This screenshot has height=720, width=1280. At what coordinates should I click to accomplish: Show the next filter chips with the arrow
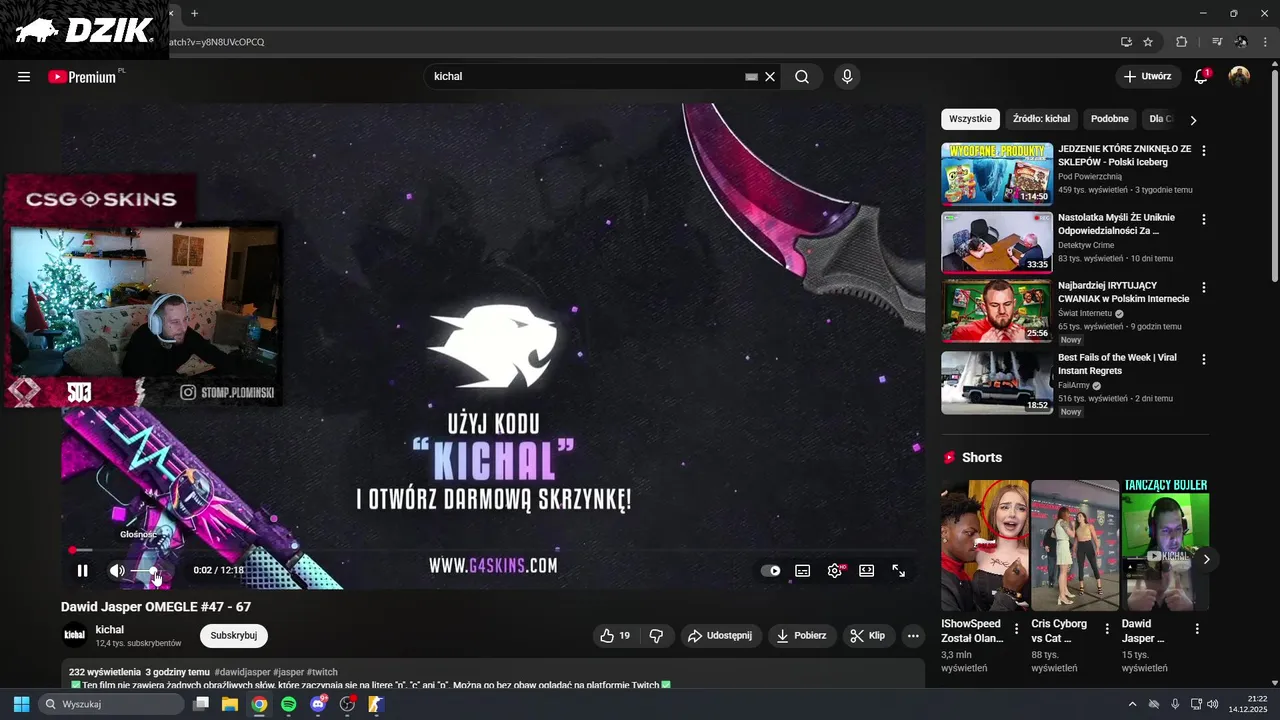[1193, 120]
